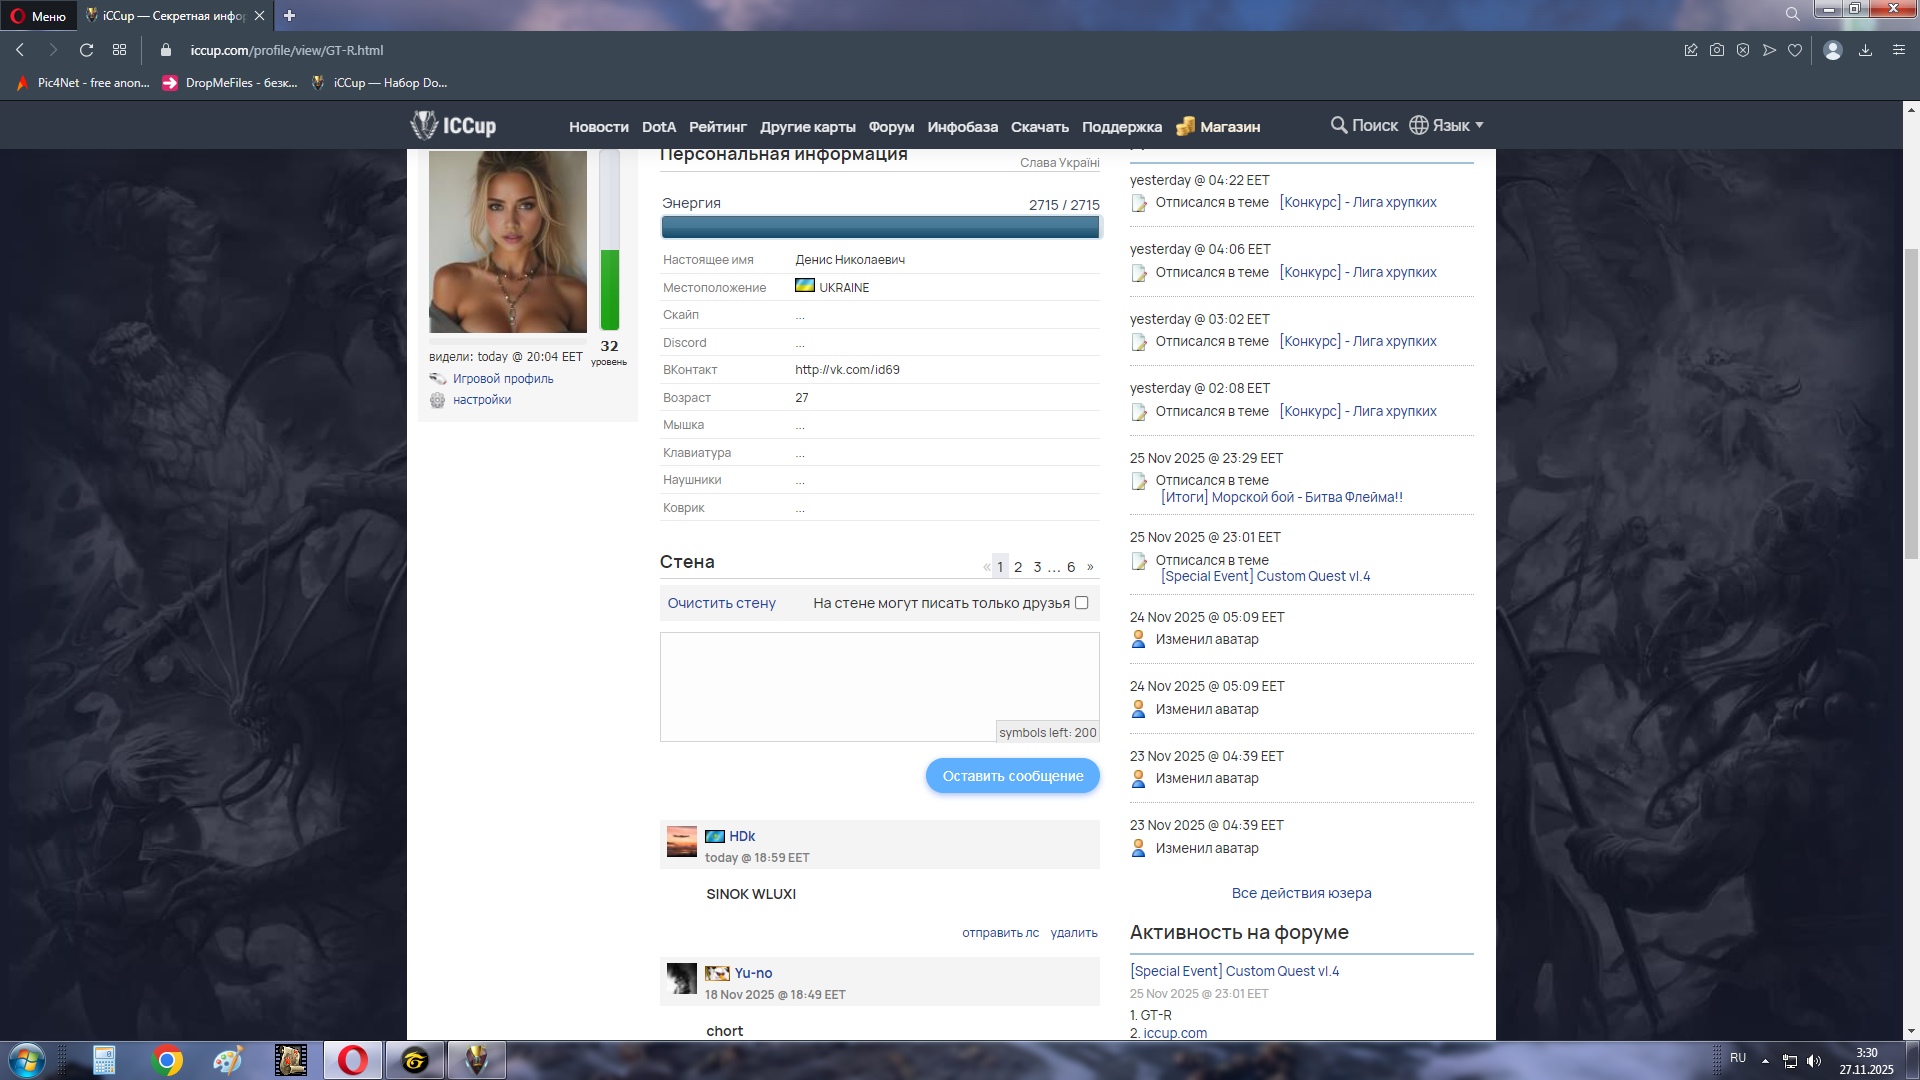
Task: Click the heart bookmark icon in address bar
Action: 1795,50
